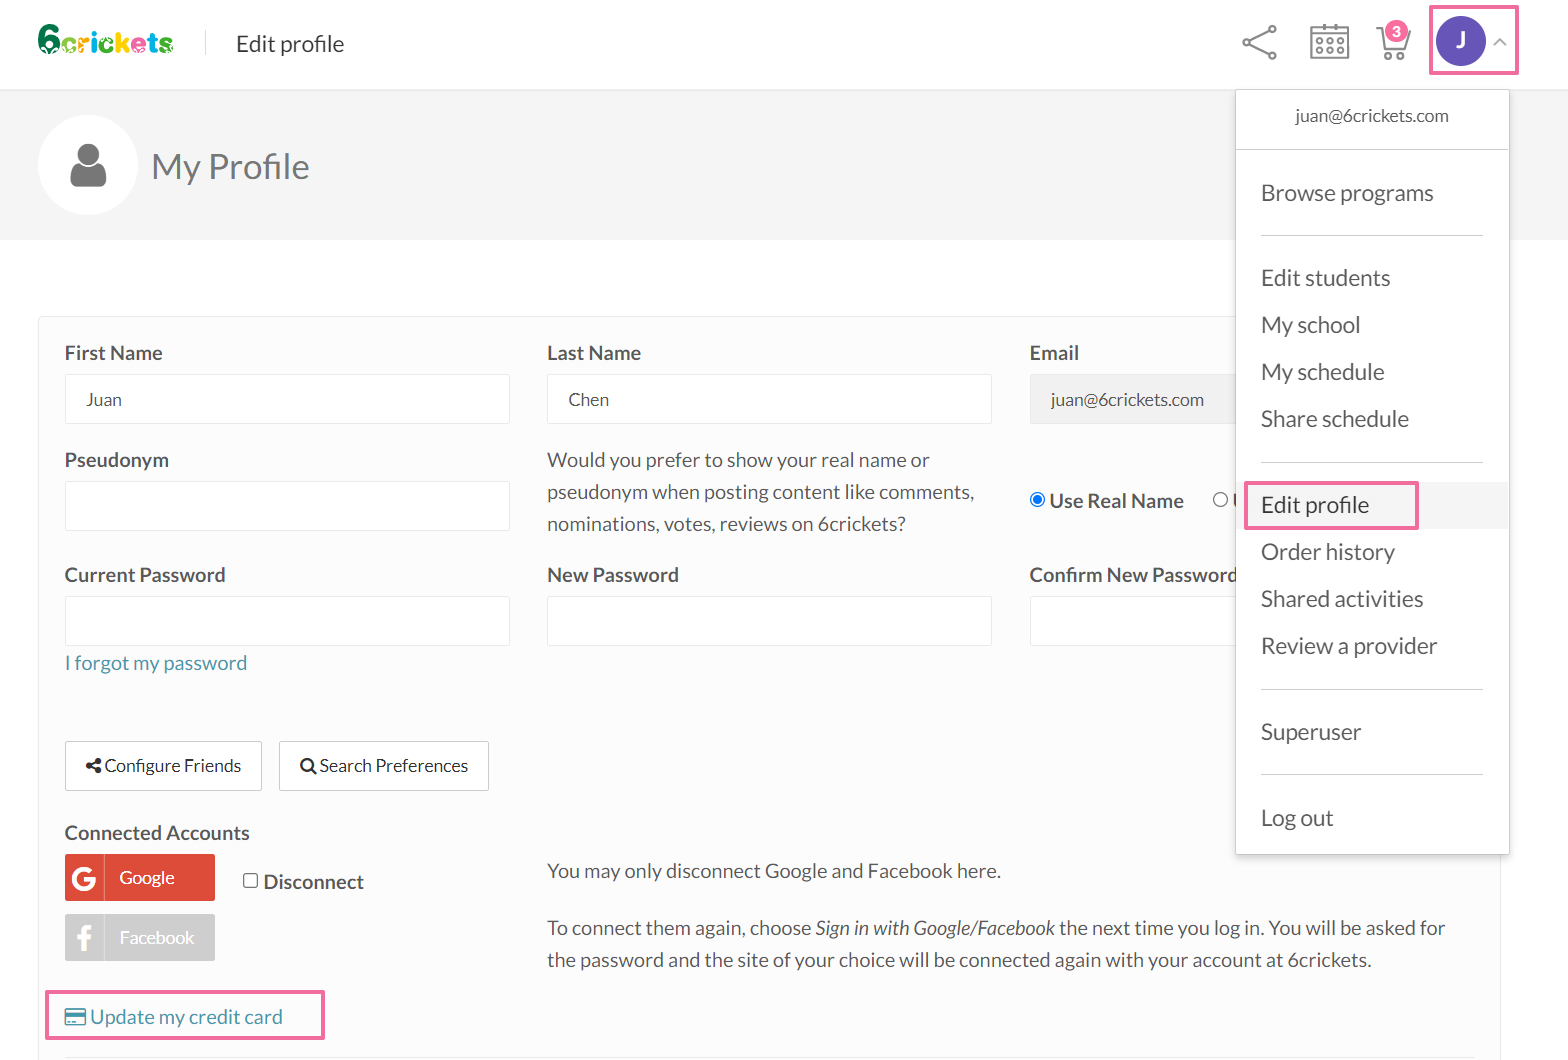Select Browse programs from the menu
This screenshot has width=1568, height=1060.
(x=1346, y=193)
